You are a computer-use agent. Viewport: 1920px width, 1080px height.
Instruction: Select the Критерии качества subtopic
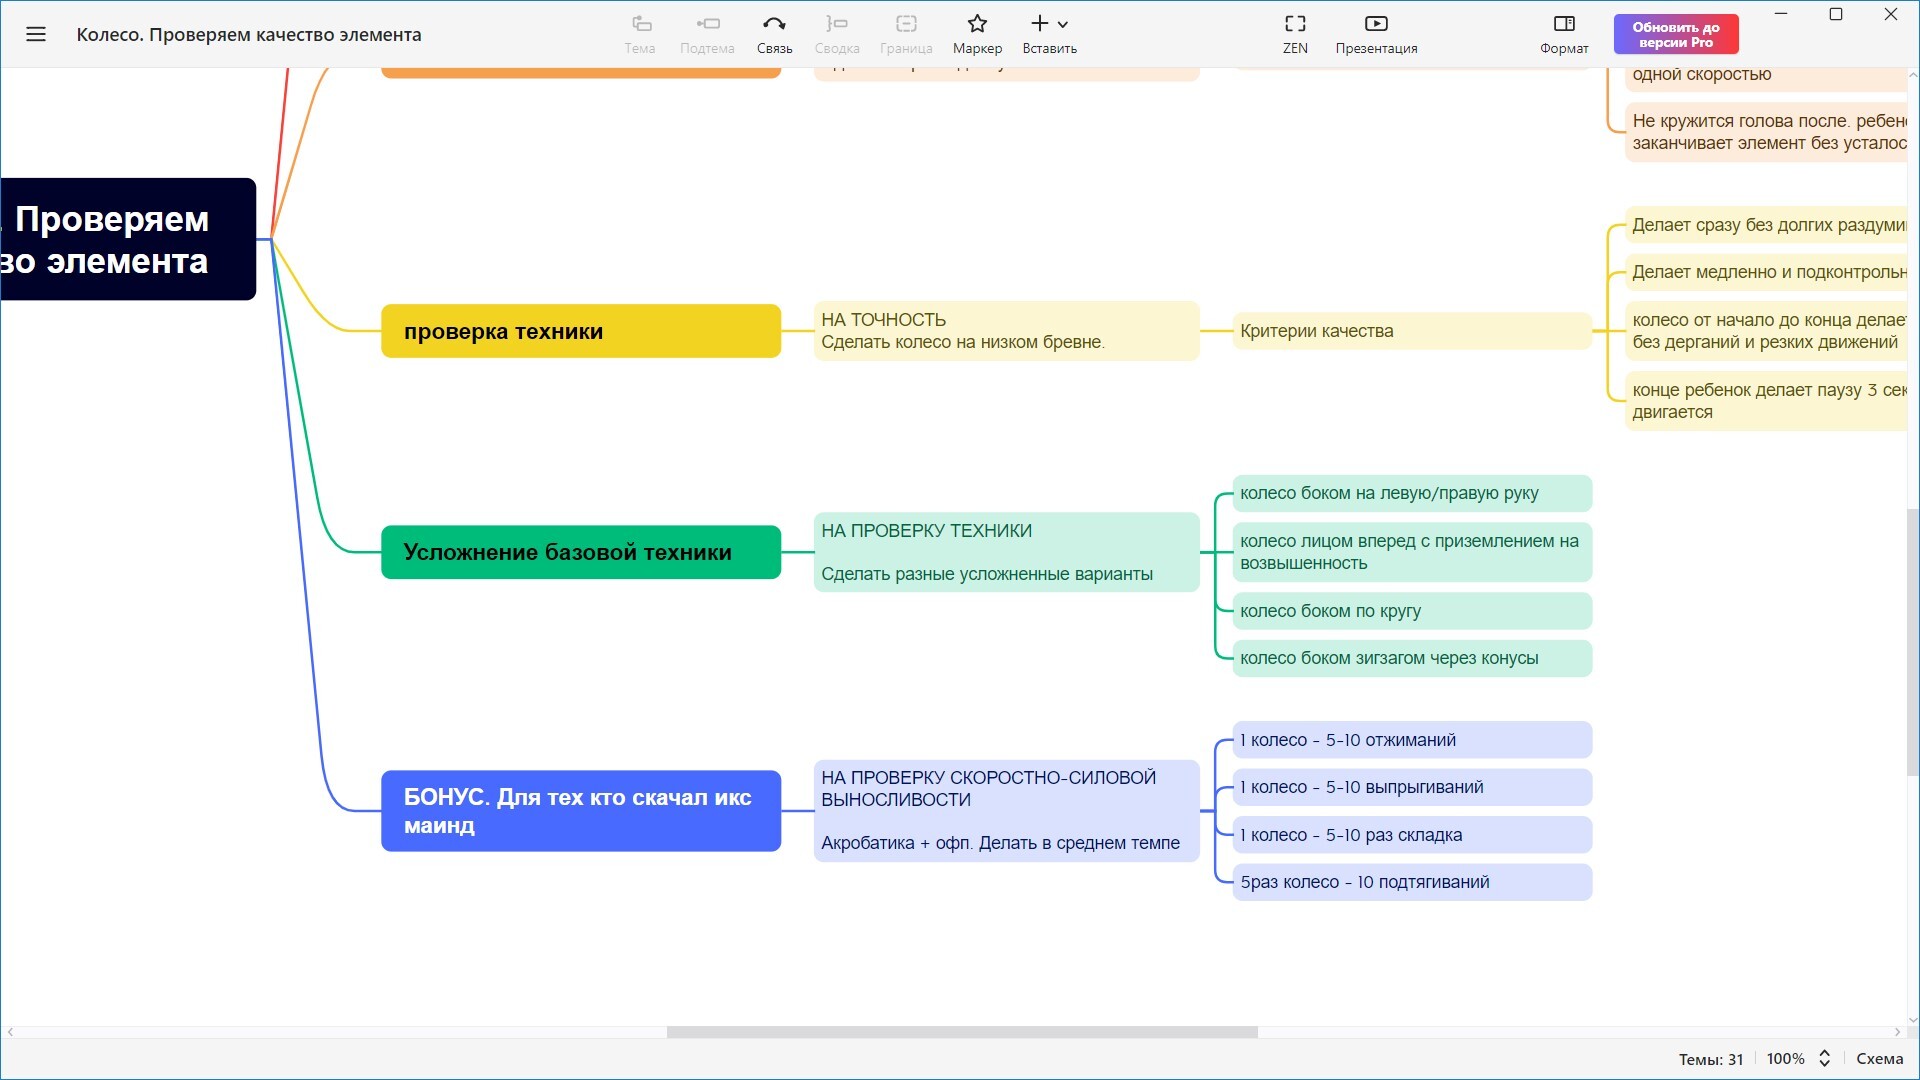pyautogui.click(x=1411, y=331)
